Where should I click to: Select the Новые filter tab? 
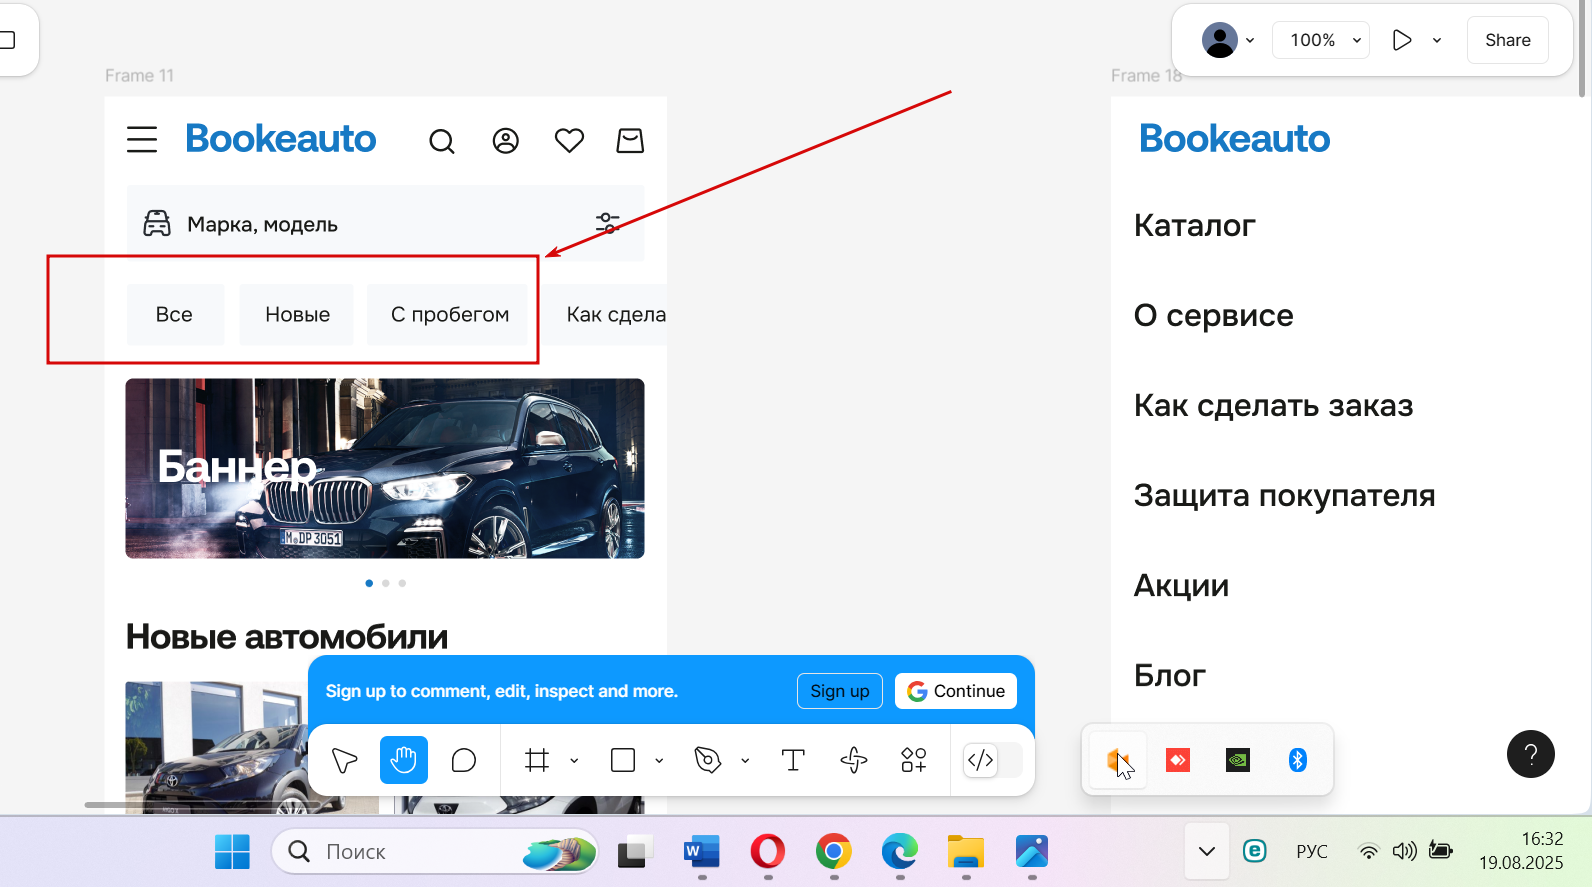coord(297,314)
